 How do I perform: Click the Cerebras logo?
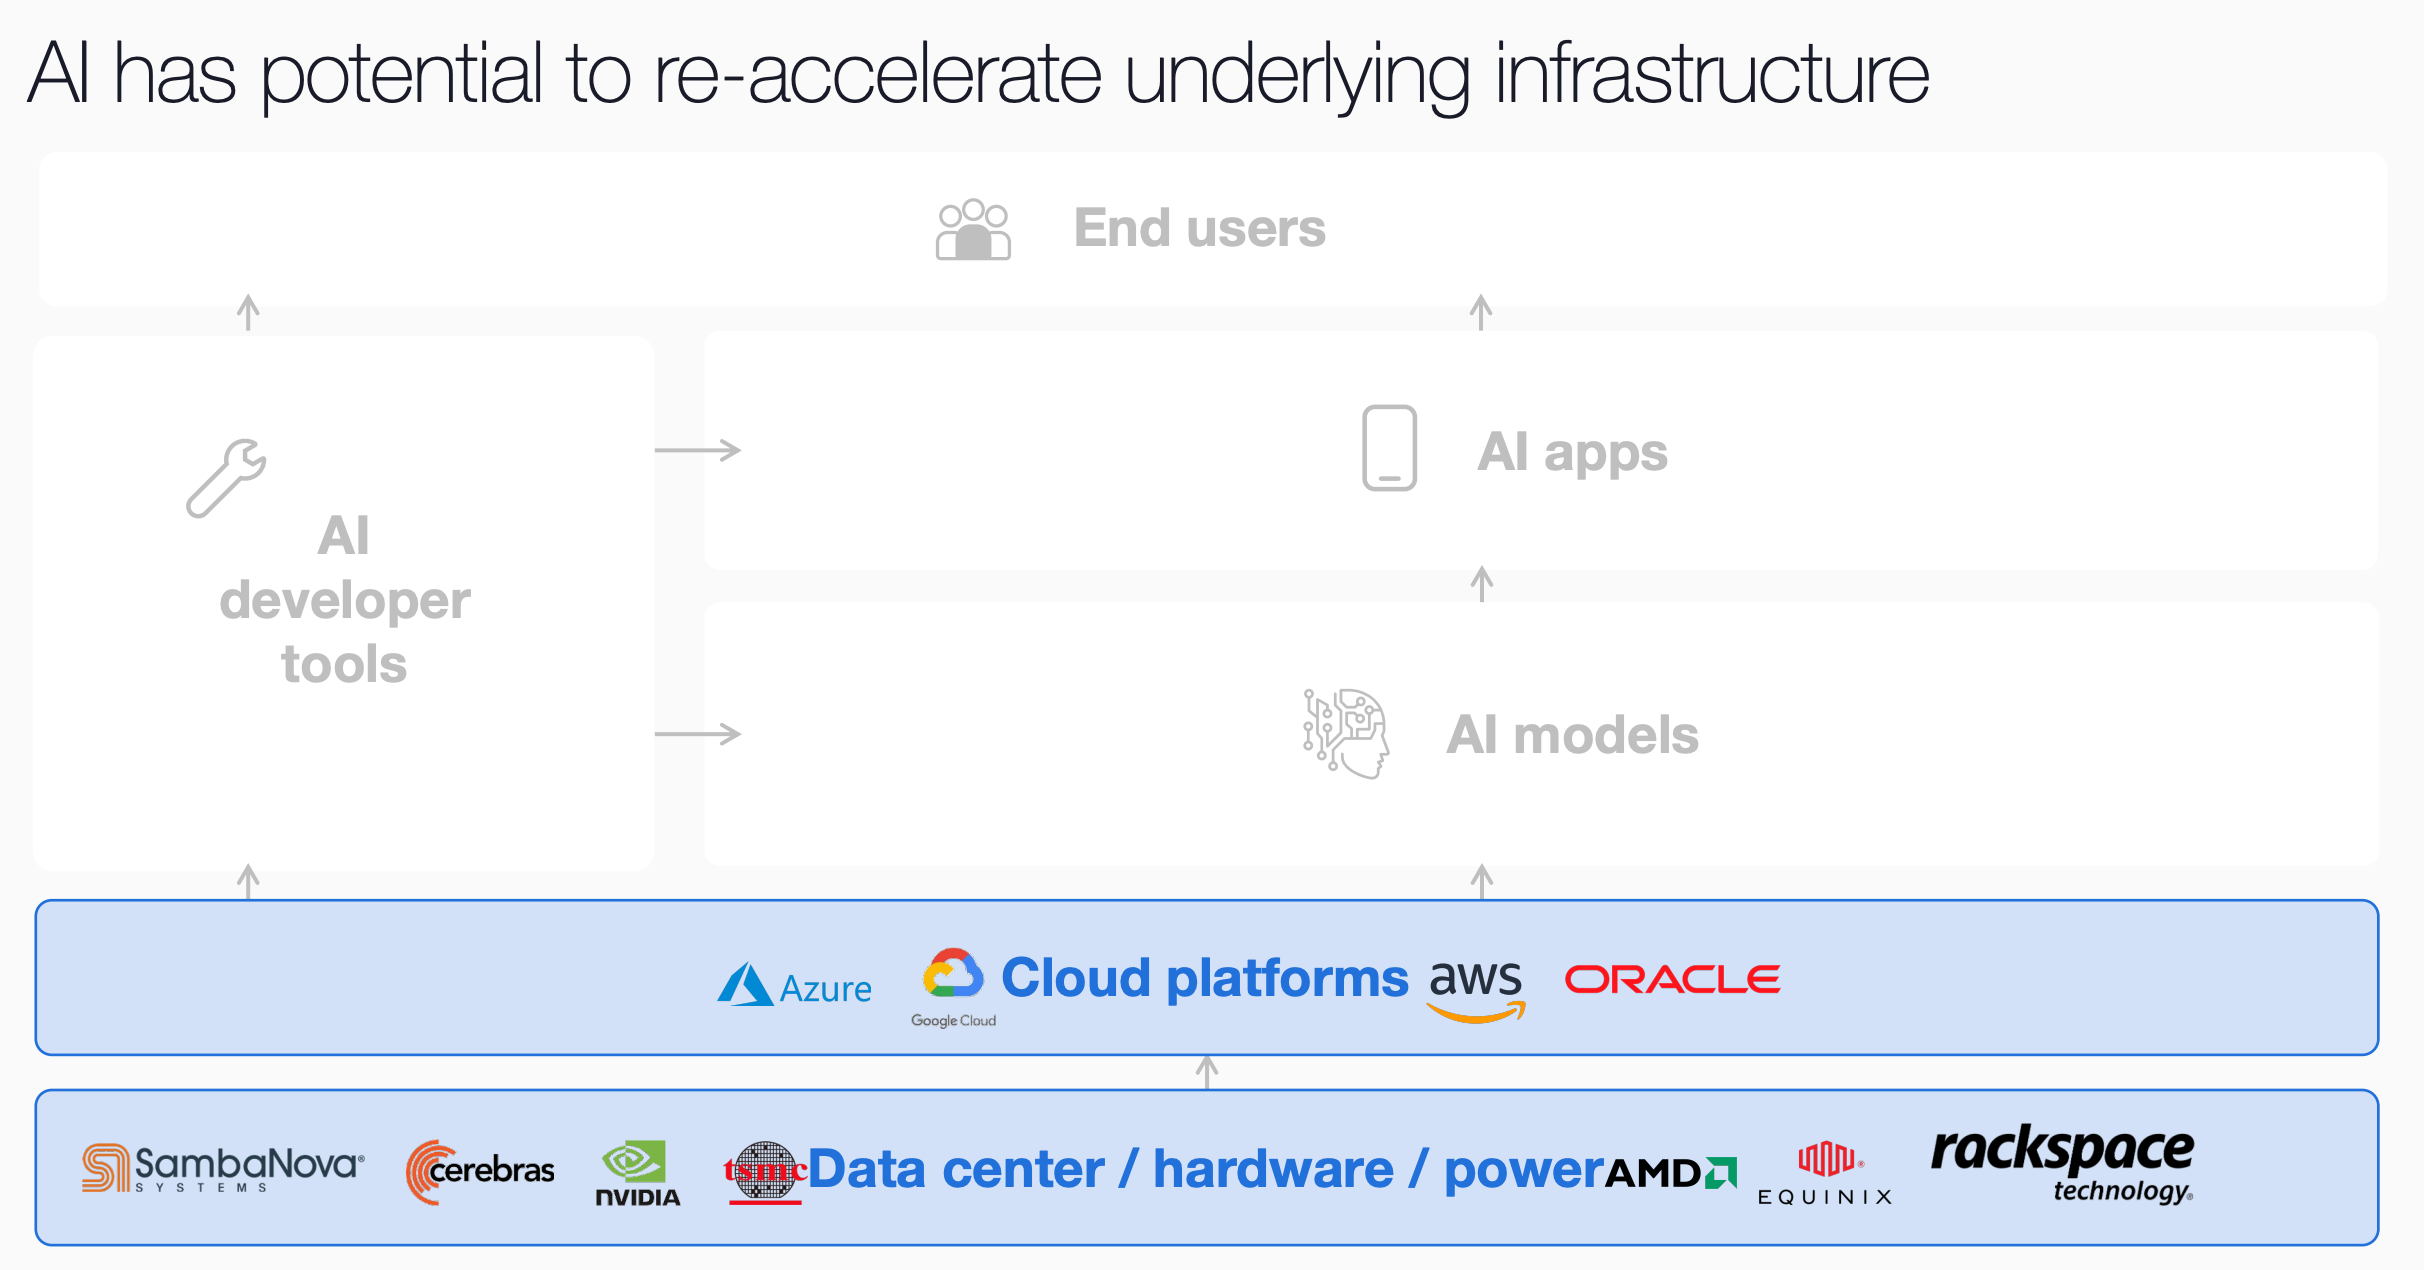pos(480,1171)
